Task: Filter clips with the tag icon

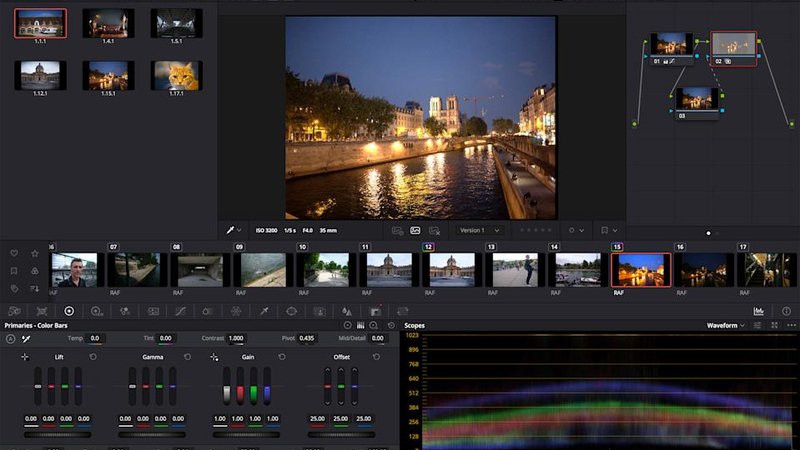Action: pyautogui.click(x=14, y=289)
